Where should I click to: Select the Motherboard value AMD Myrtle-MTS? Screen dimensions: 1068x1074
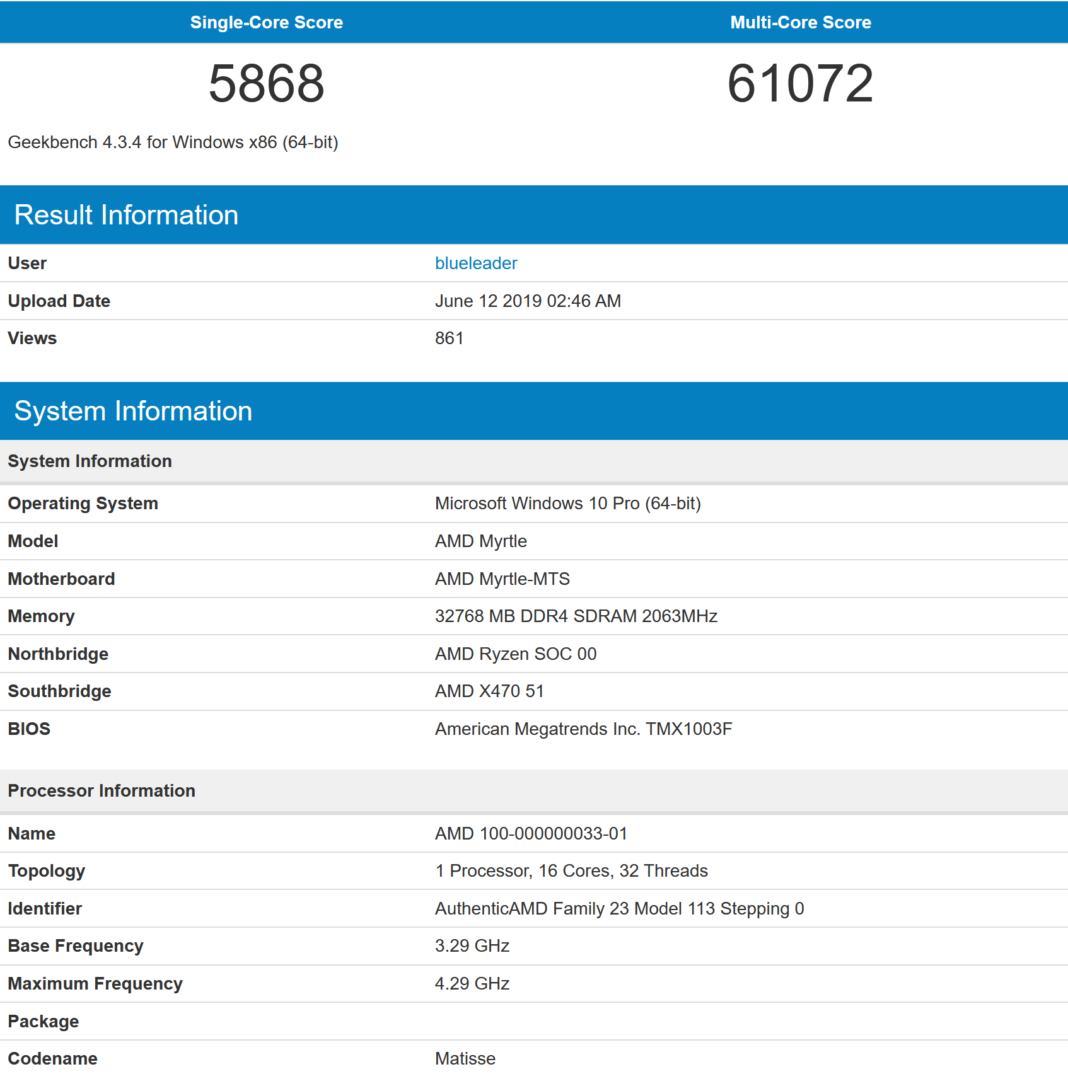click(501, 579)
